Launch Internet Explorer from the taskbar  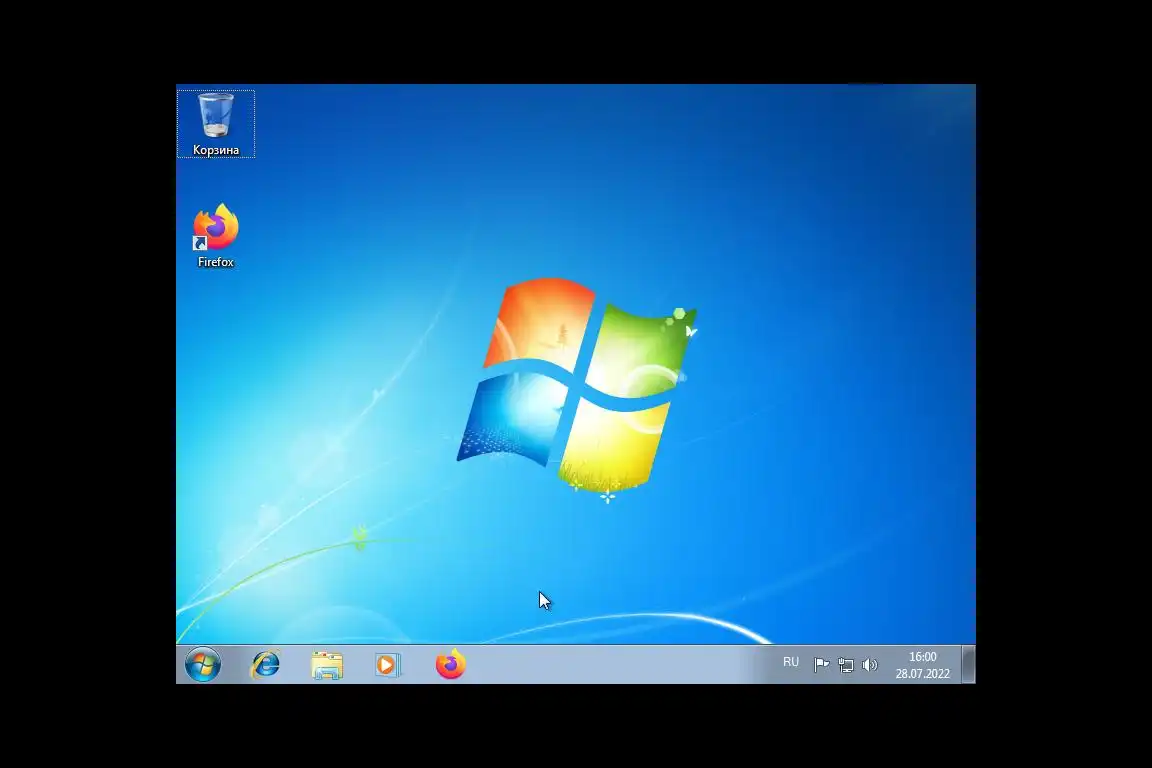coord(266,665)
